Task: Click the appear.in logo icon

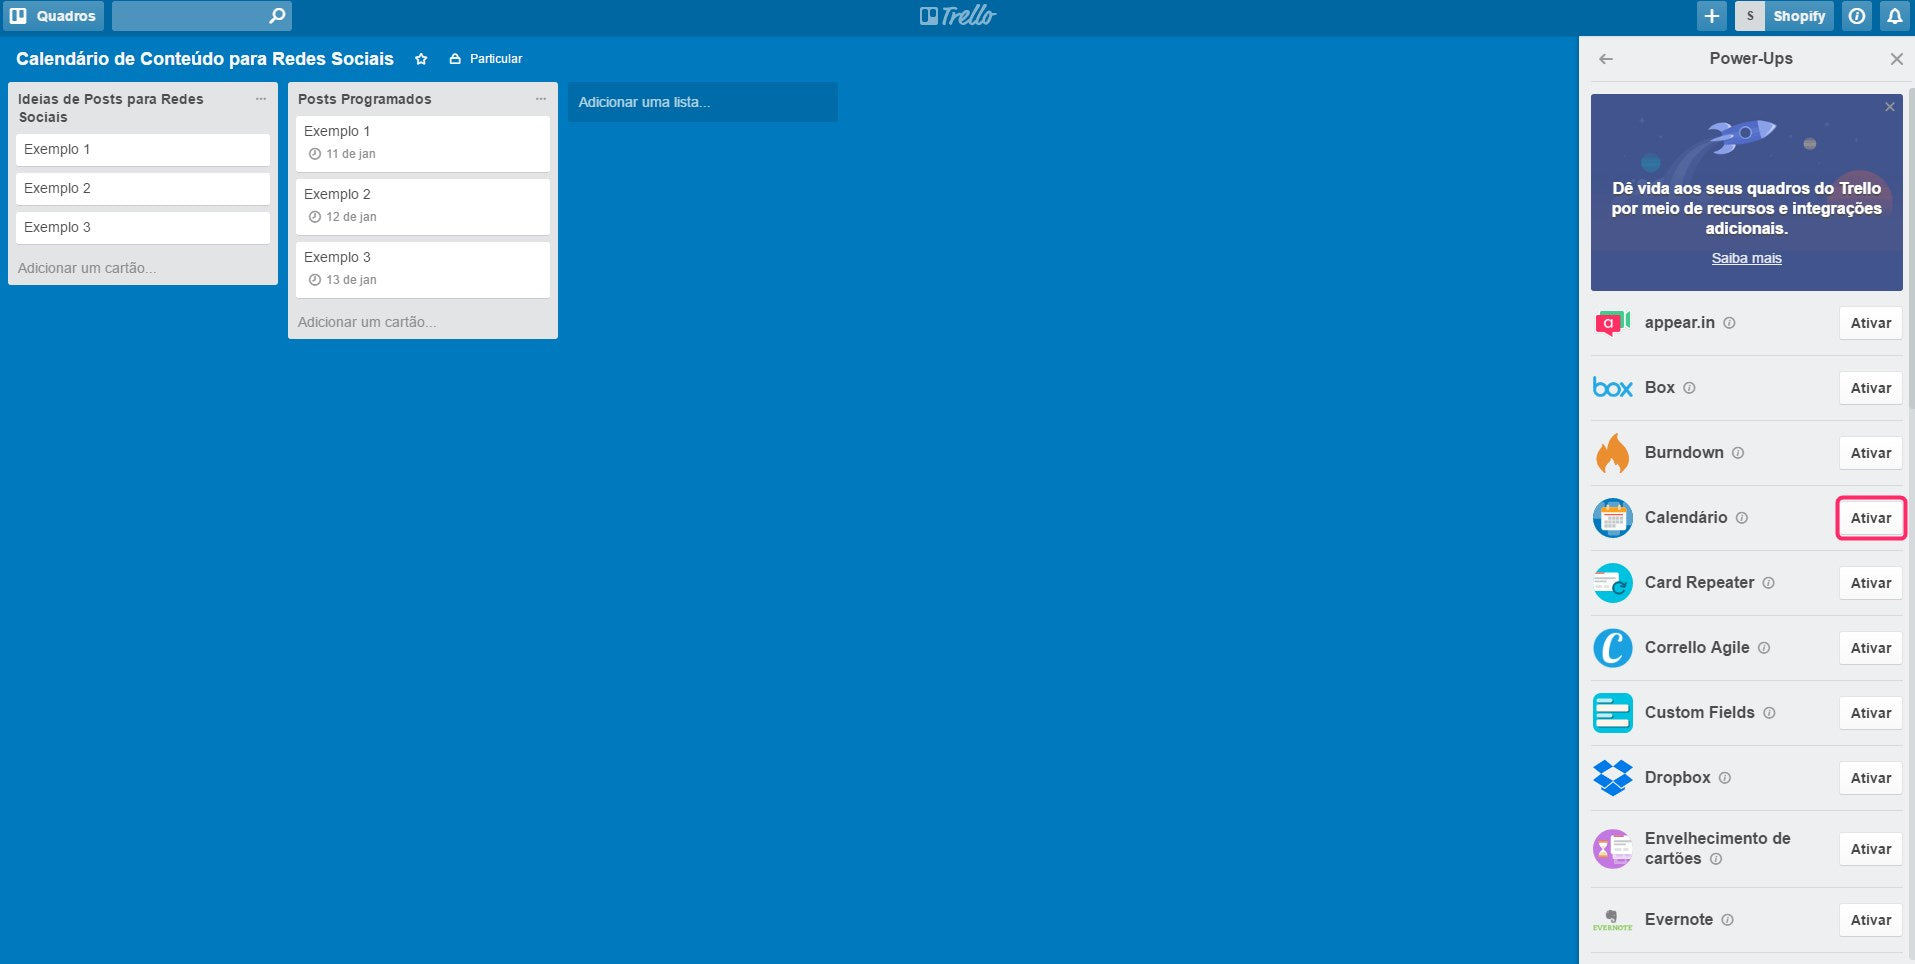Action: 1612,323
